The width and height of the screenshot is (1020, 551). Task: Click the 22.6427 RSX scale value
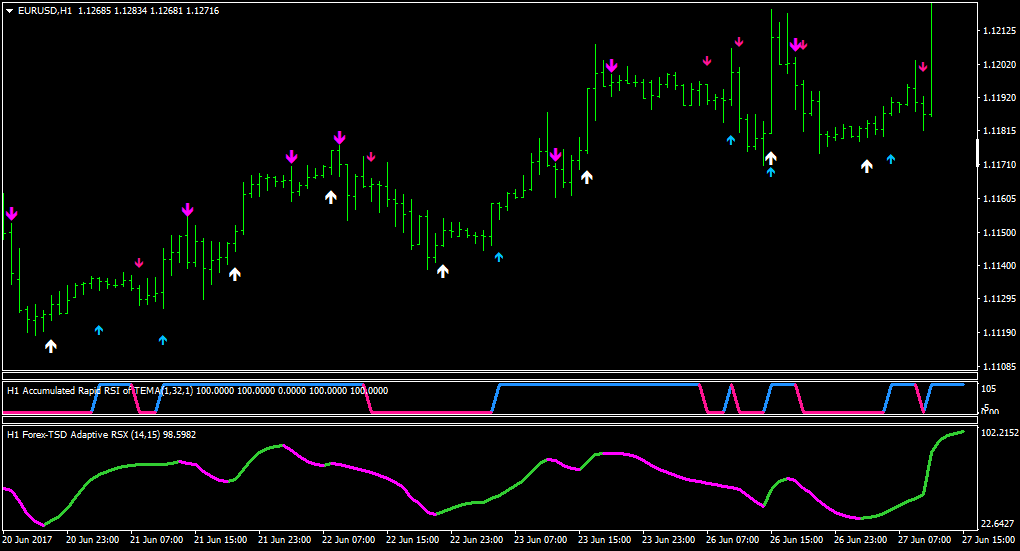point(997,524)
